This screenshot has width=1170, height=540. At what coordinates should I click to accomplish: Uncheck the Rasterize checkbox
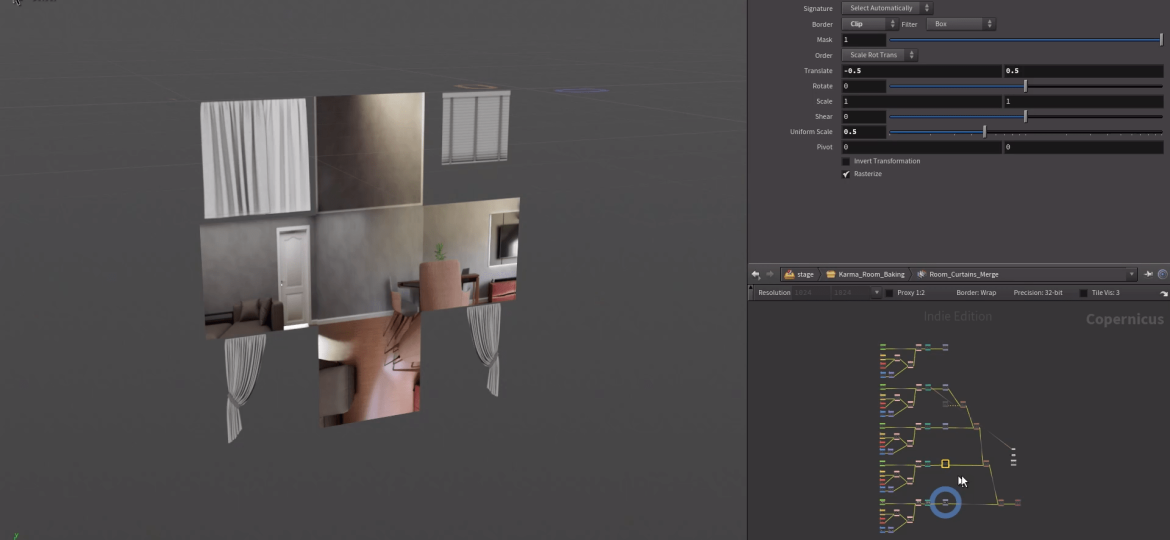[846, 174]
